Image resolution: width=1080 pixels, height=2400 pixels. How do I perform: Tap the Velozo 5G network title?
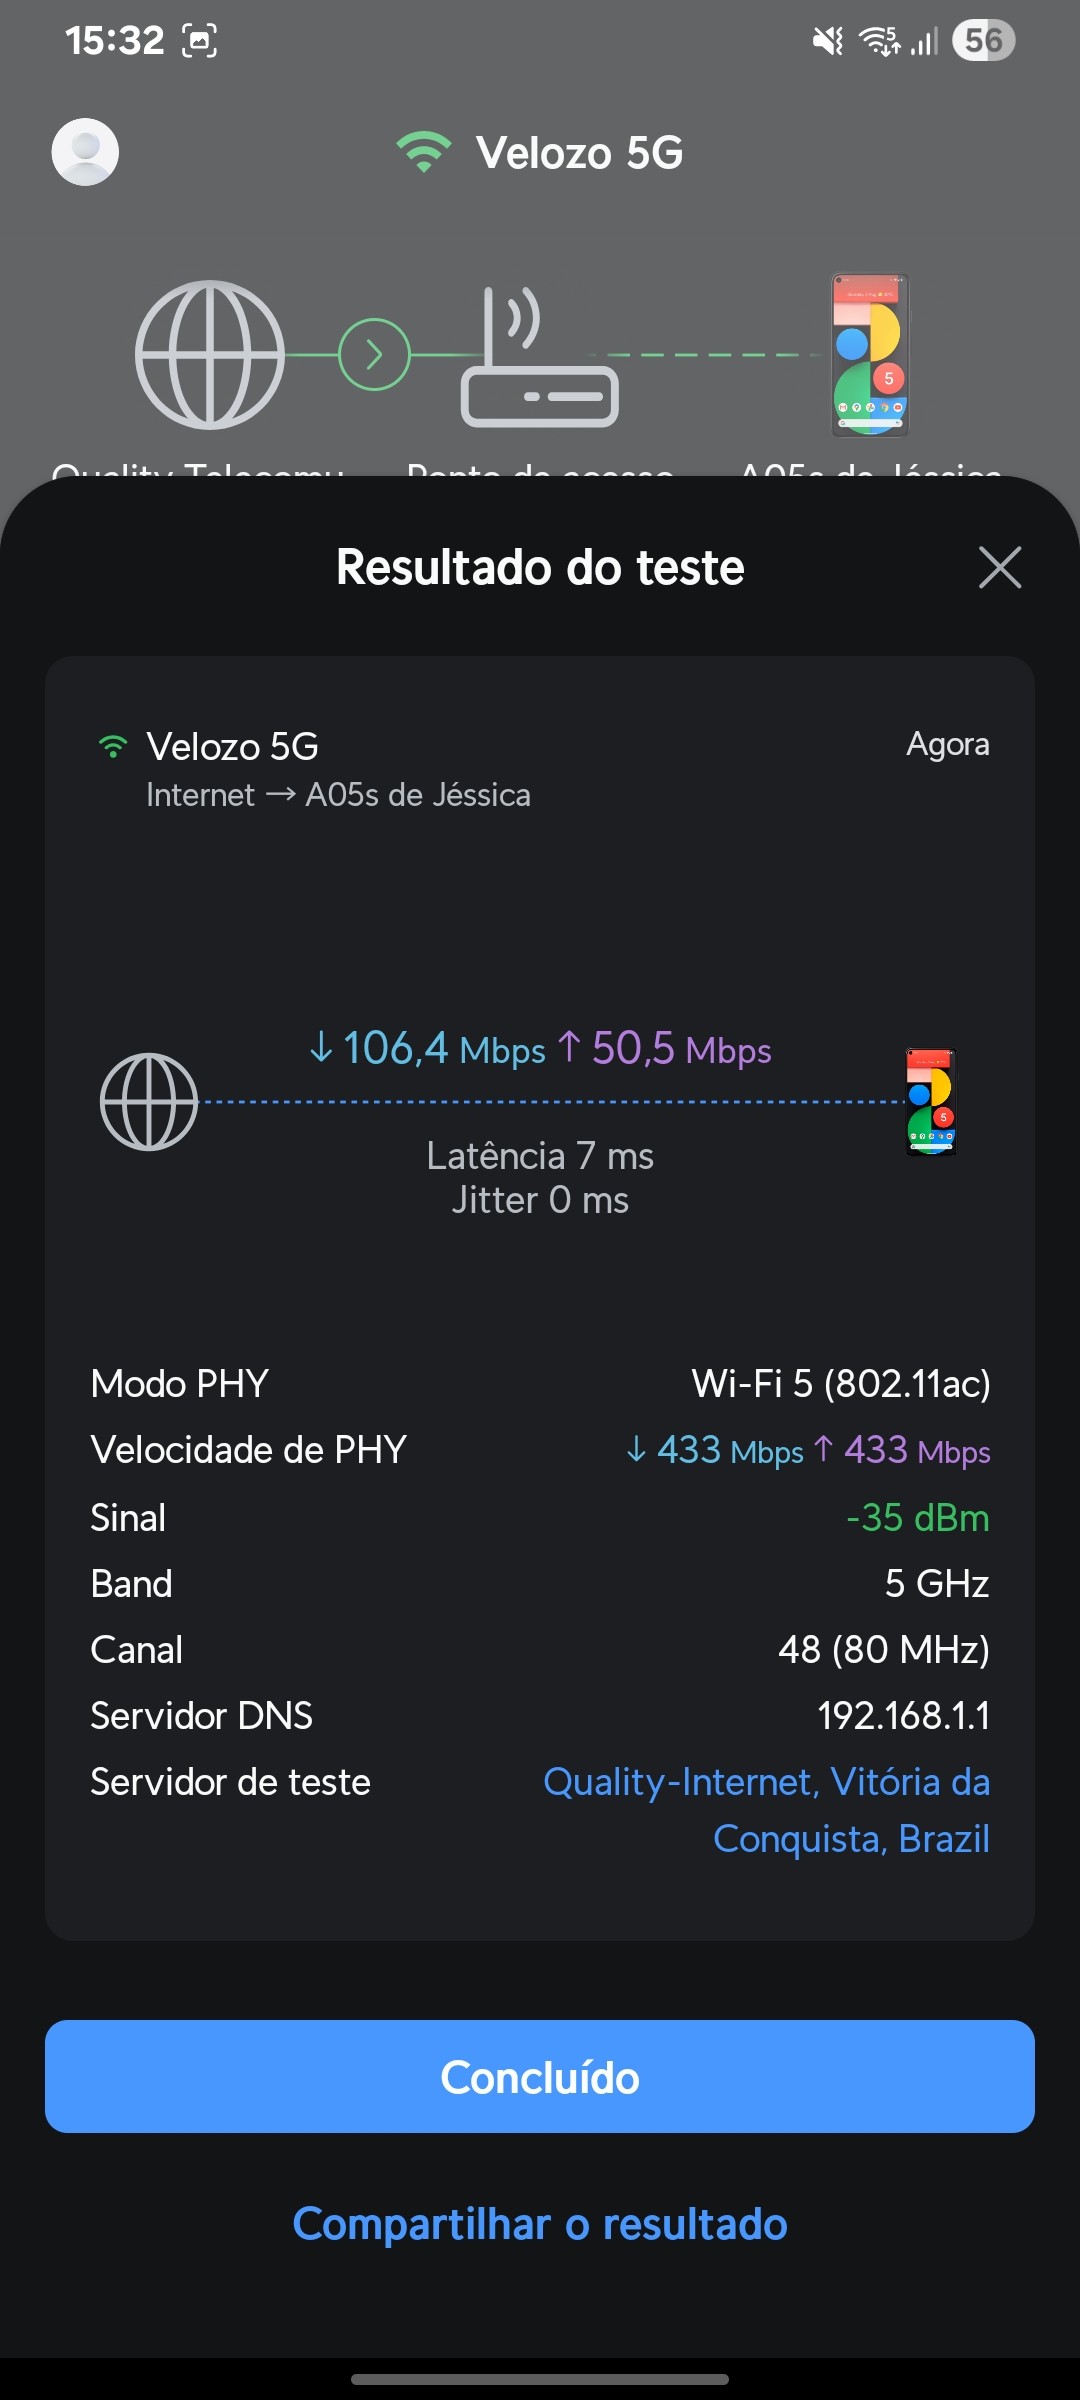click(x=579, y=153)
